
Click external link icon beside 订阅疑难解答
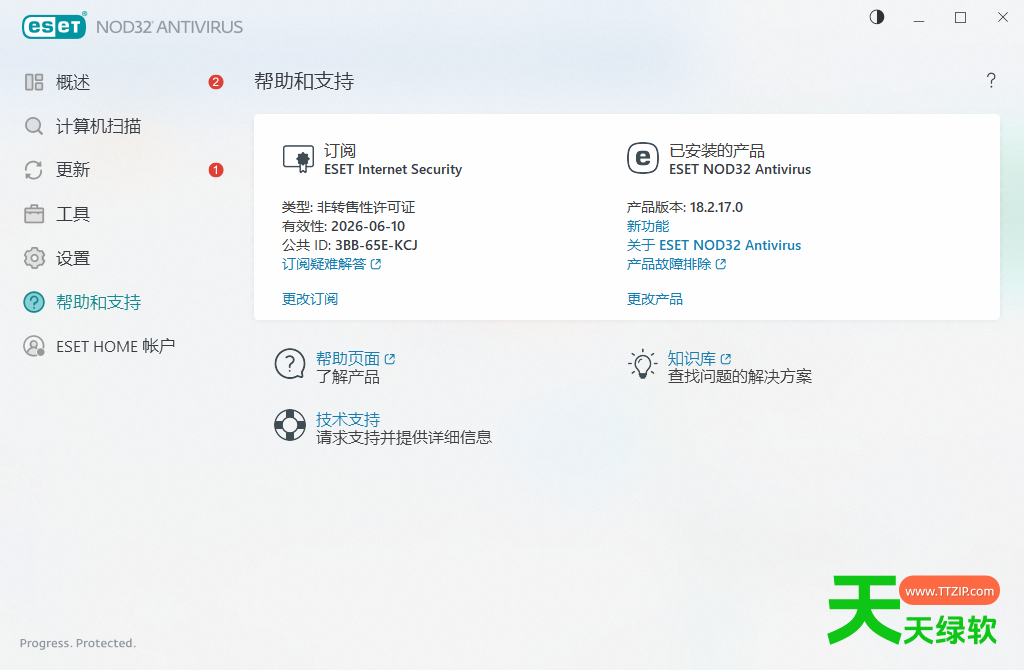coord(376,264)
